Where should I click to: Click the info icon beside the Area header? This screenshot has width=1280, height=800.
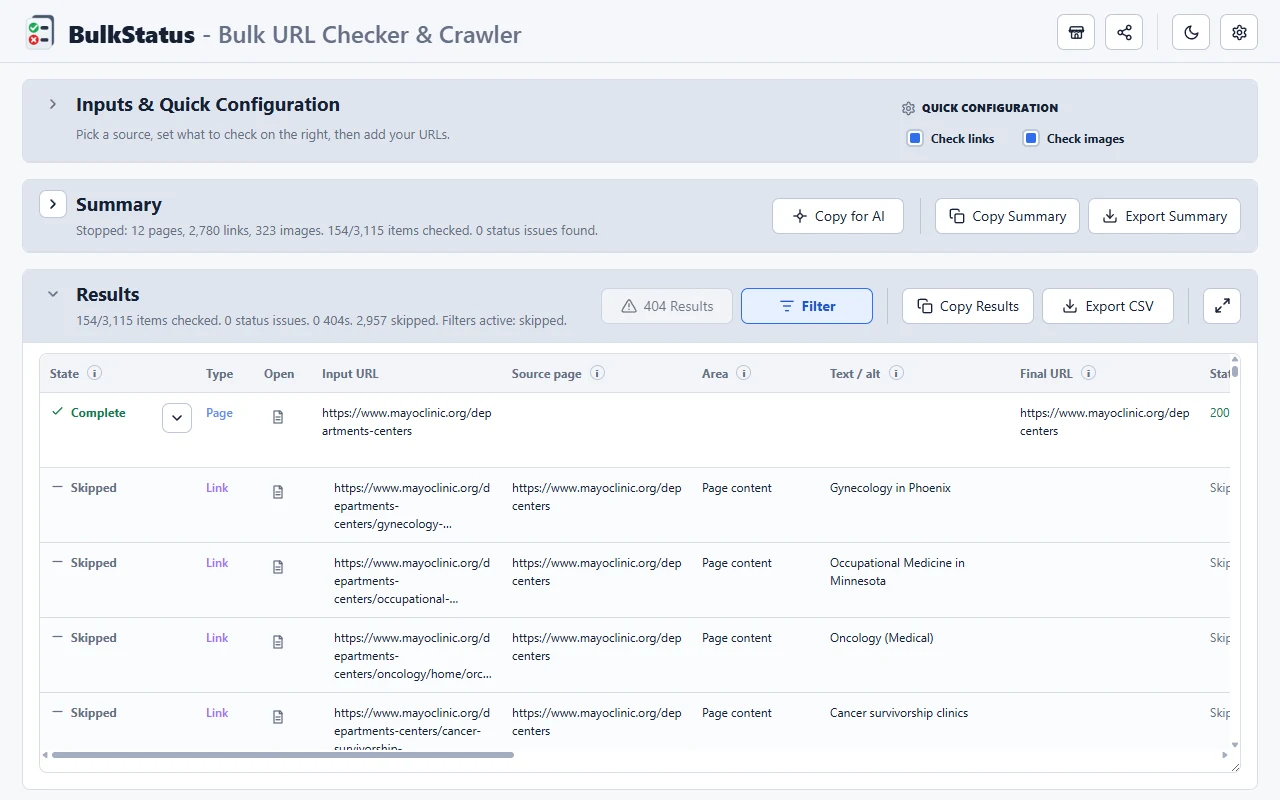coord(744,373)
